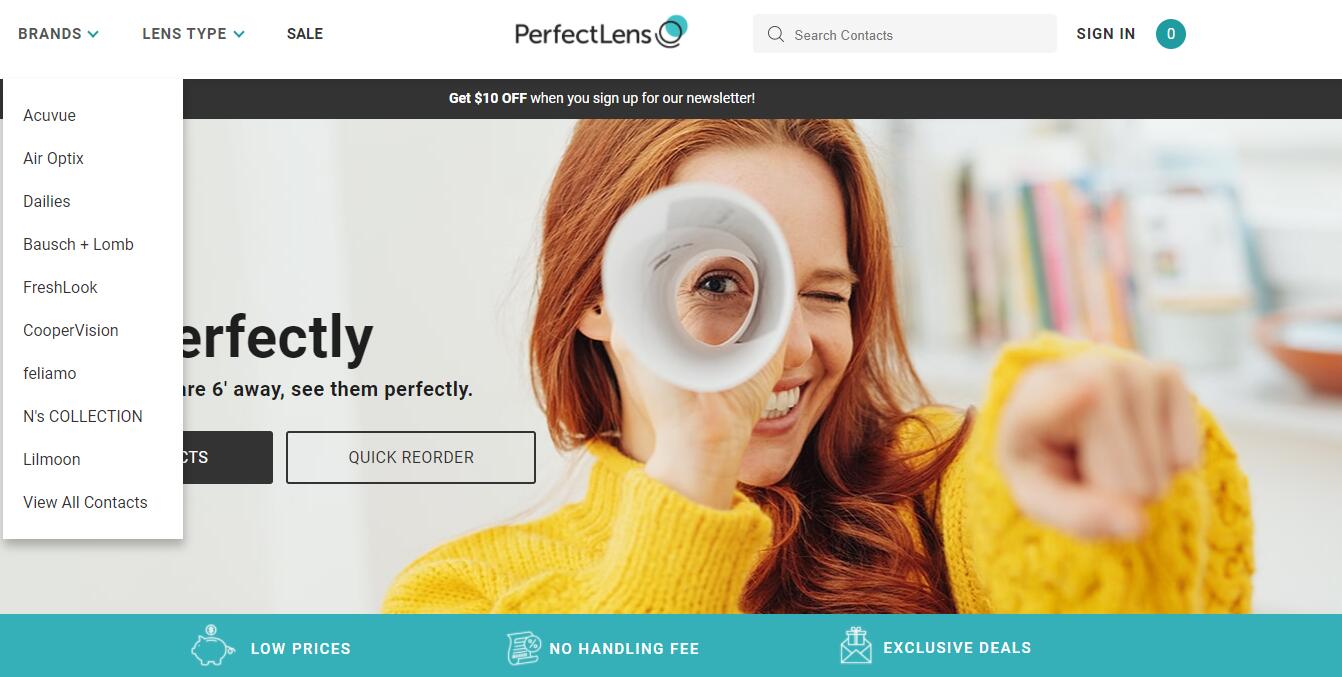Click the Exclusive Deals envelope icon
The height and width of the screenshot is (677, 1342).
tap(855, 645)
